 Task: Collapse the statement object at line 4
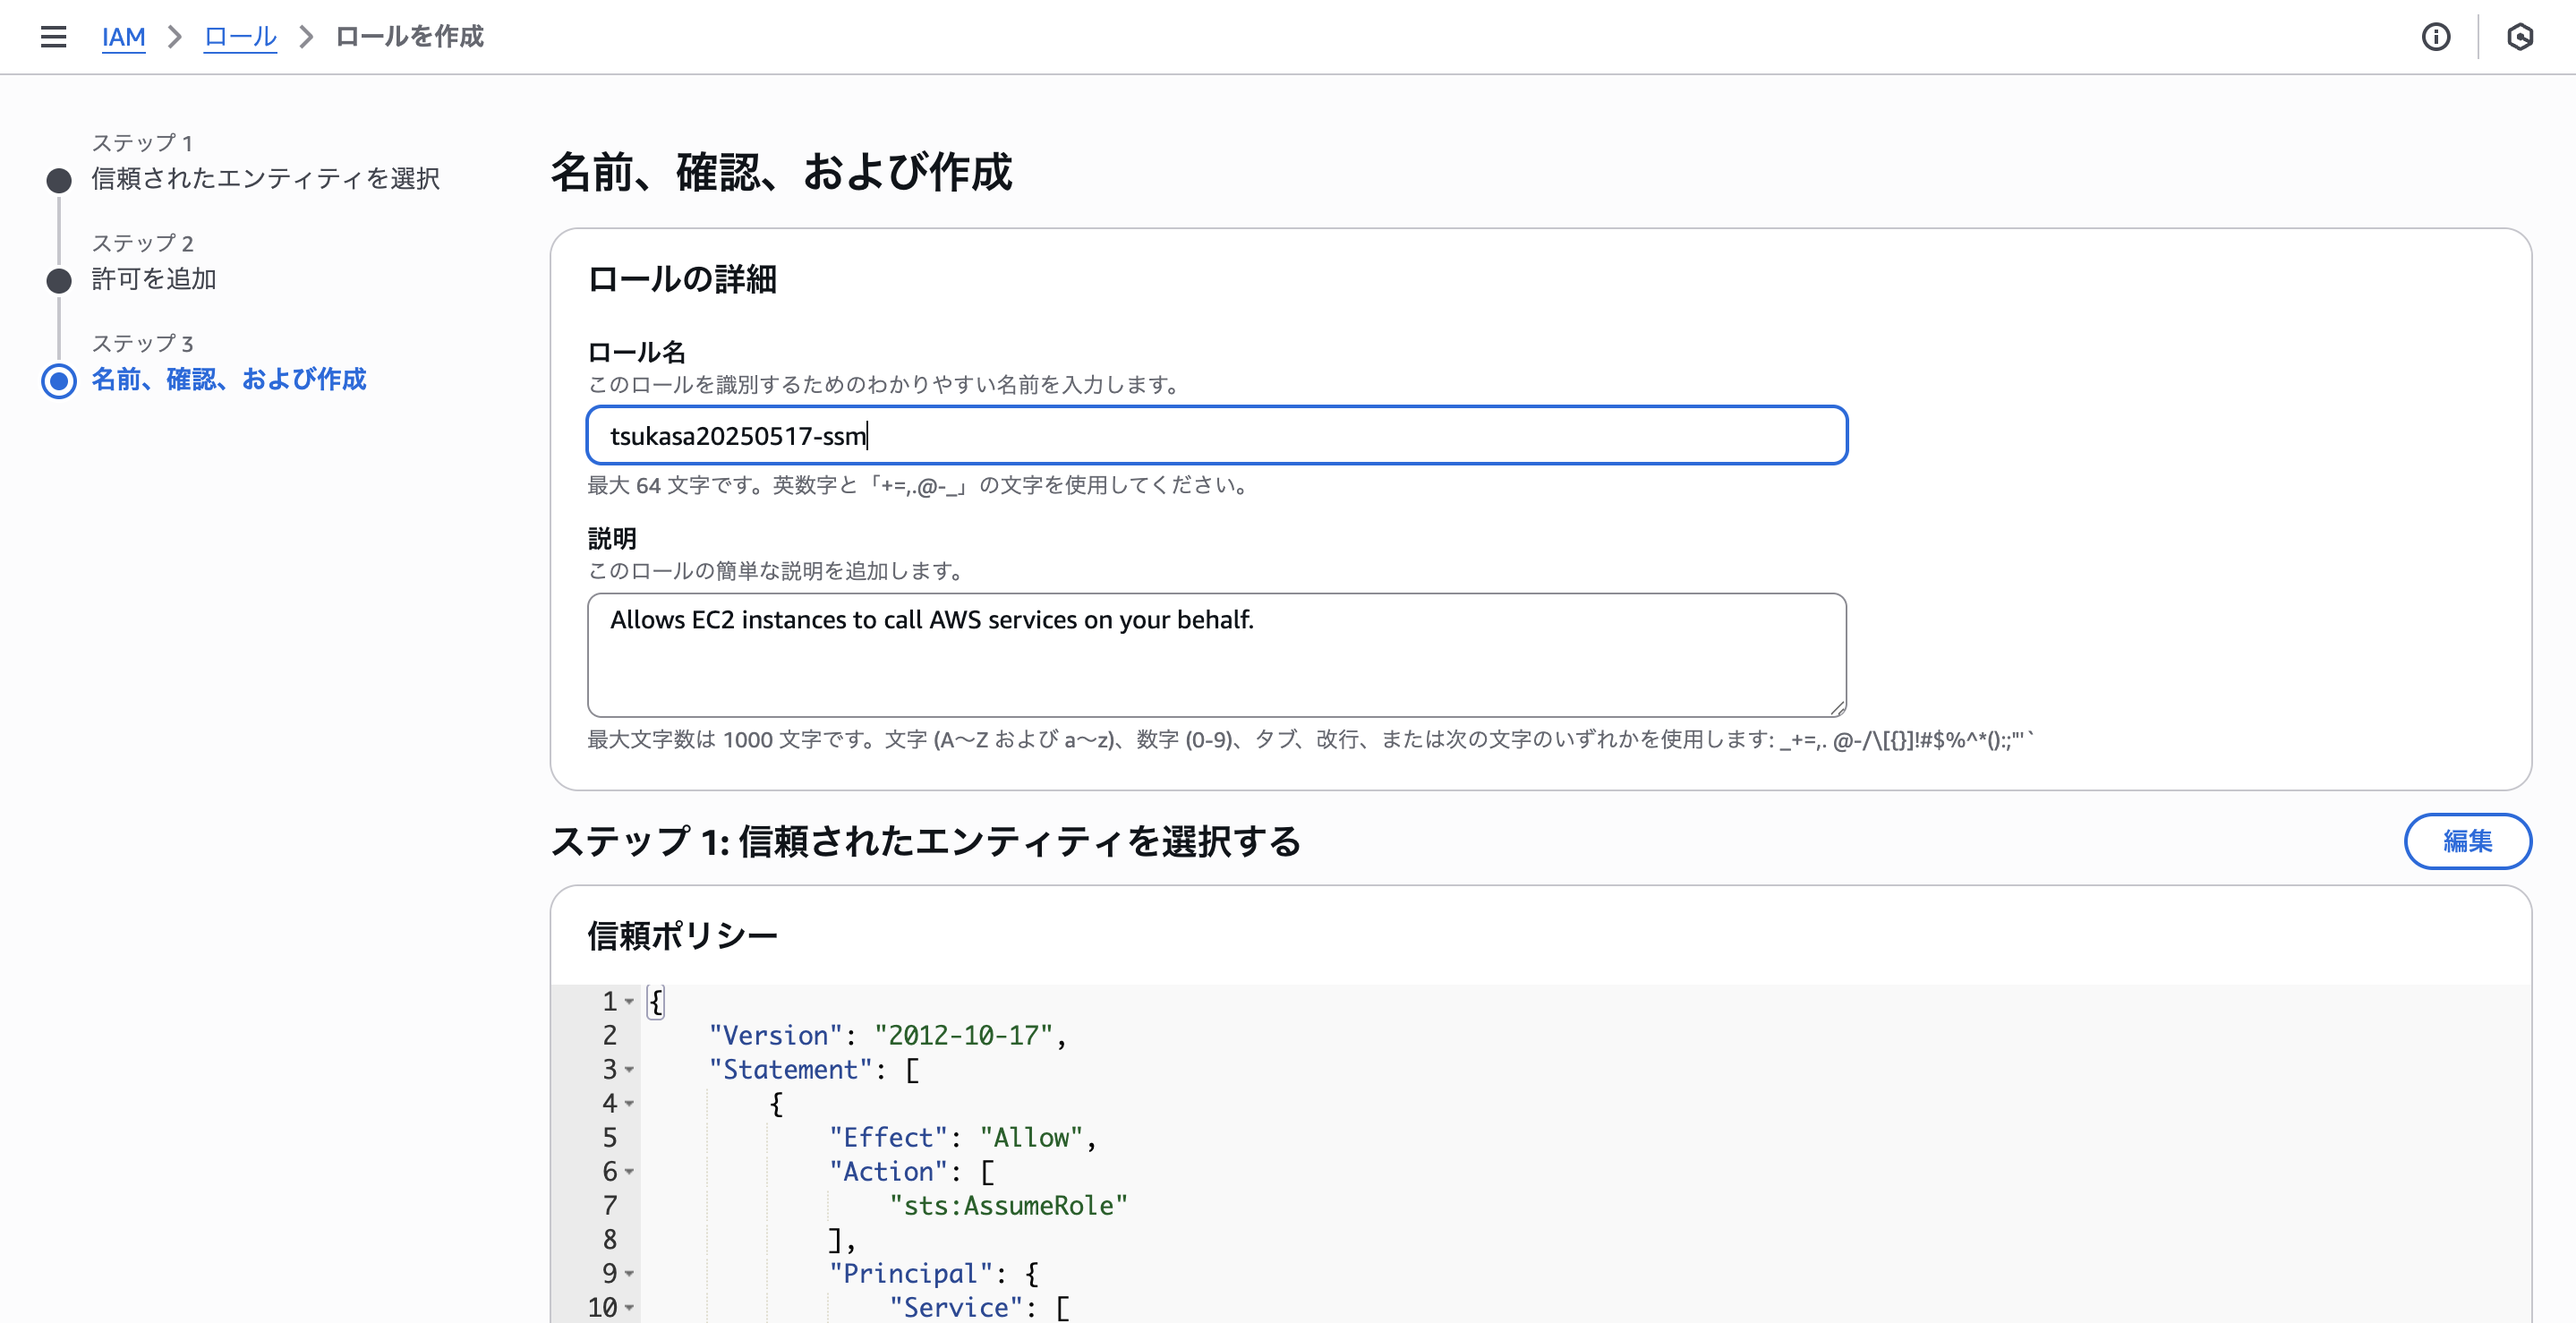pos(629,1105)
